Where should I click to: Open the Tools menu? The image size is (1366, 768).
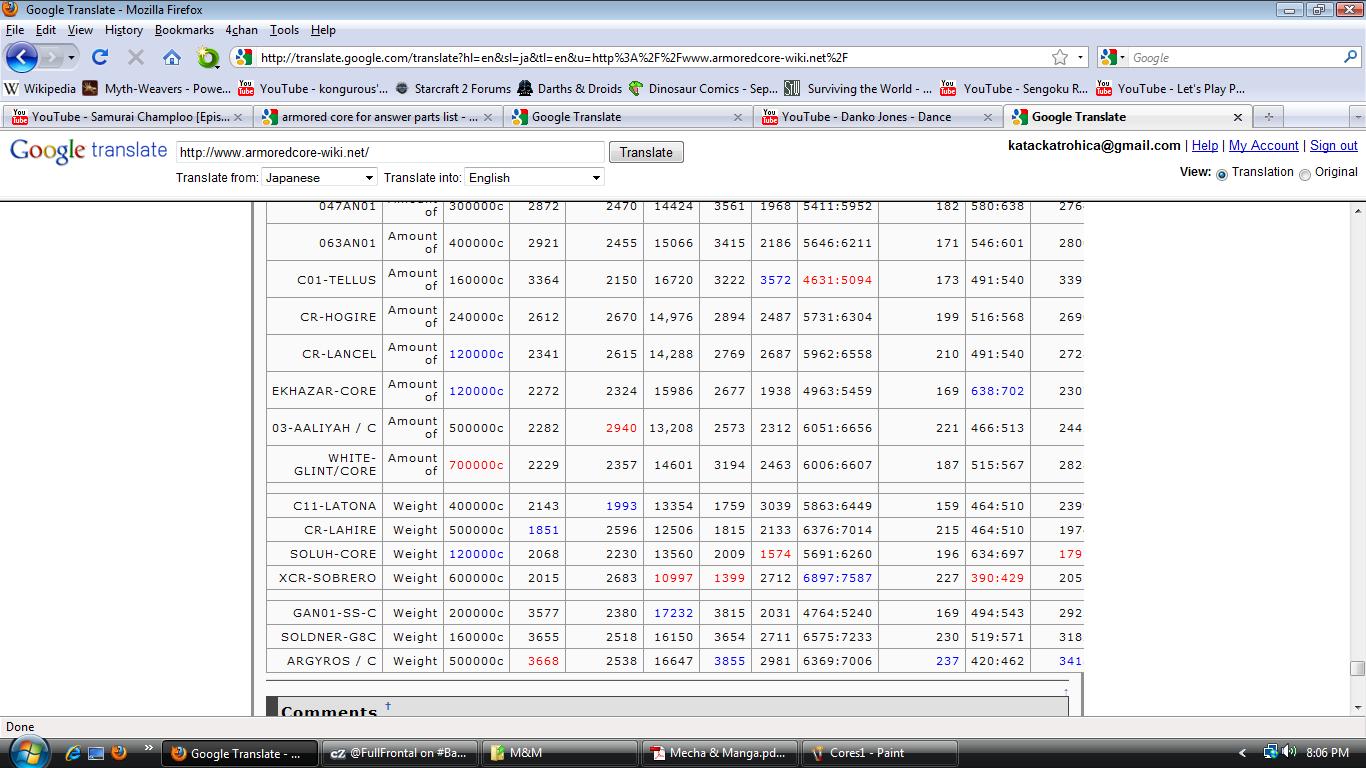pos(284,30)
